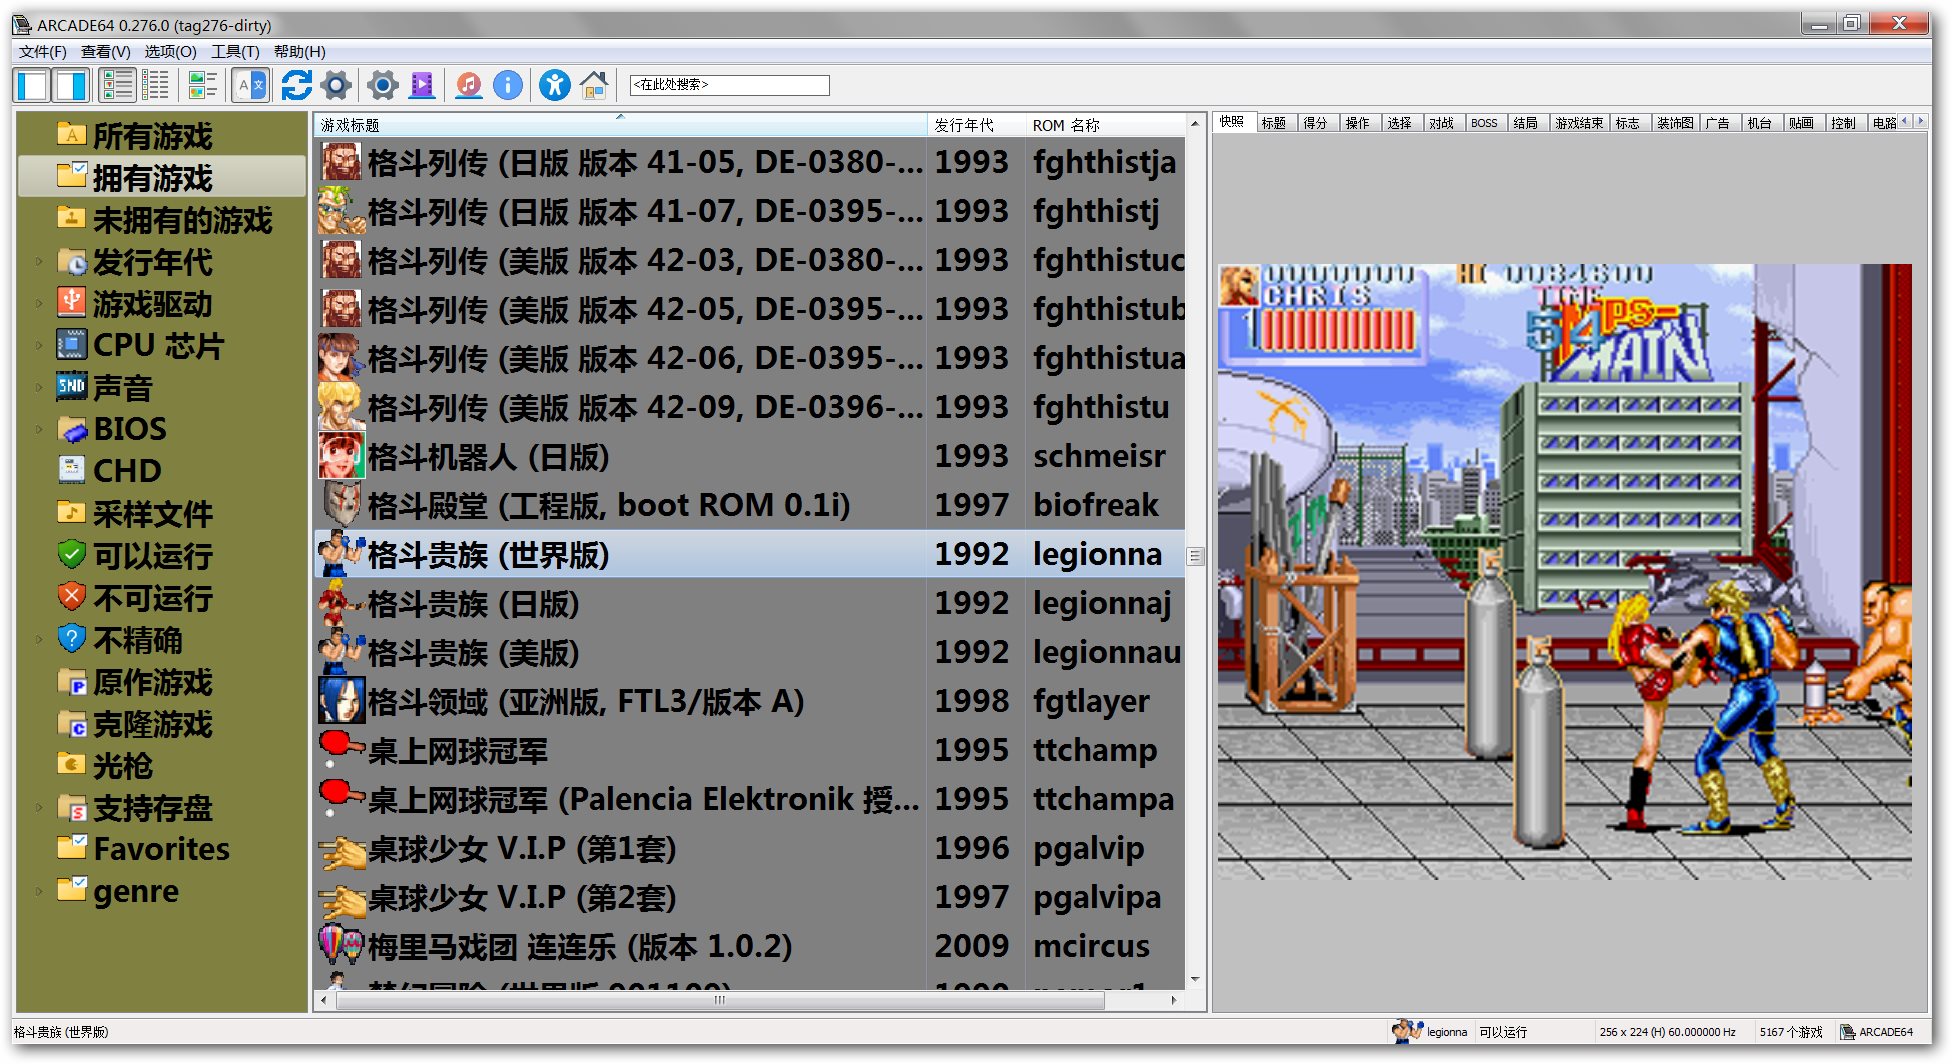Sort by ROM 名称 column header

(1106, 125)
